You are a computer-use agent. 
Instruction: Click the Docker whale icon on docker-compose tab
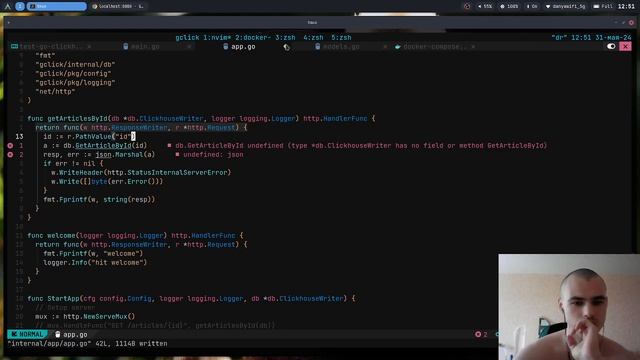[x=398, y=47]
